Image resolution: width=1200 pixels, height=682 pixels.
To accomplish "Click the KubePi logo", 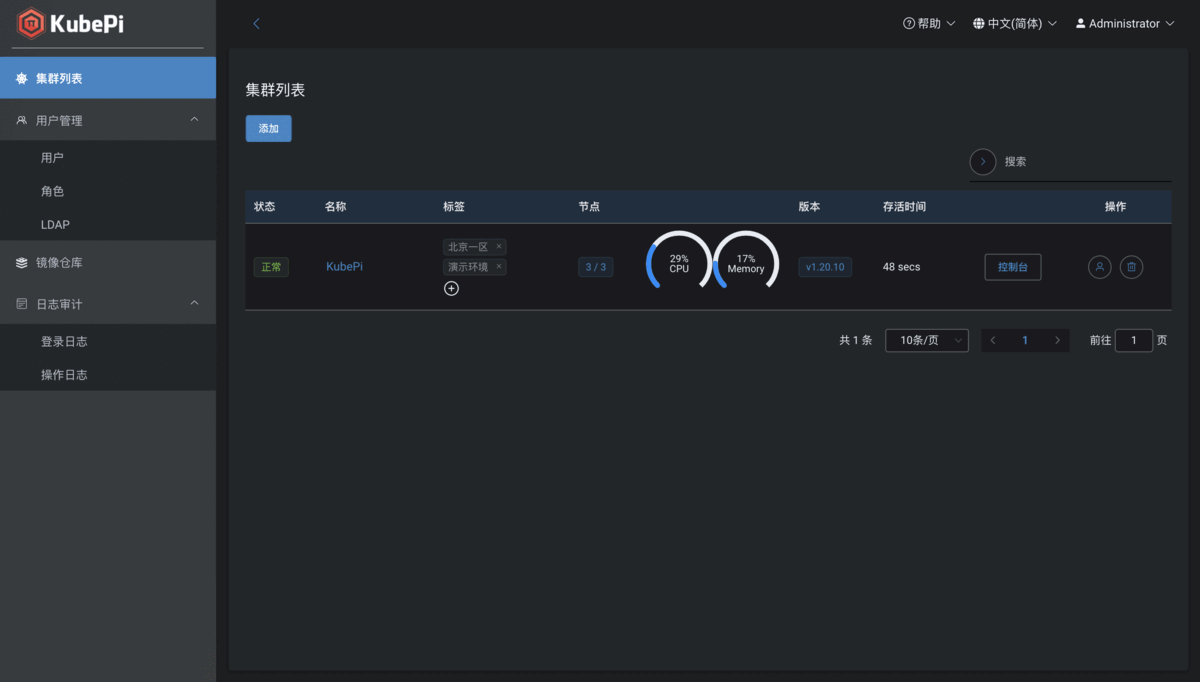I will (71, 23).
